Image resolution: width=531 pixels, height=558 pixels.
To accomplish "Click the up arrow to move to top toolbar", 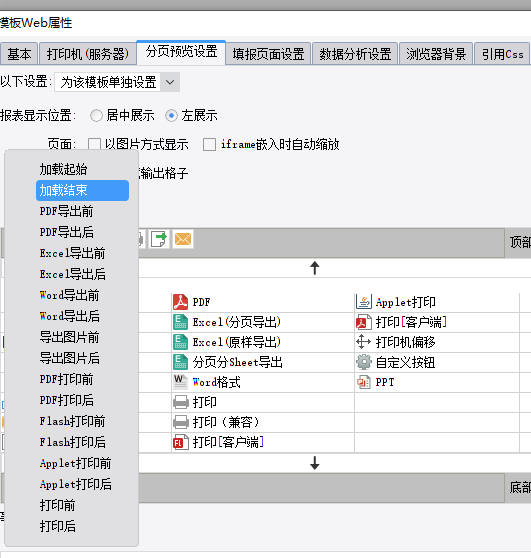I will coord(315,268).
